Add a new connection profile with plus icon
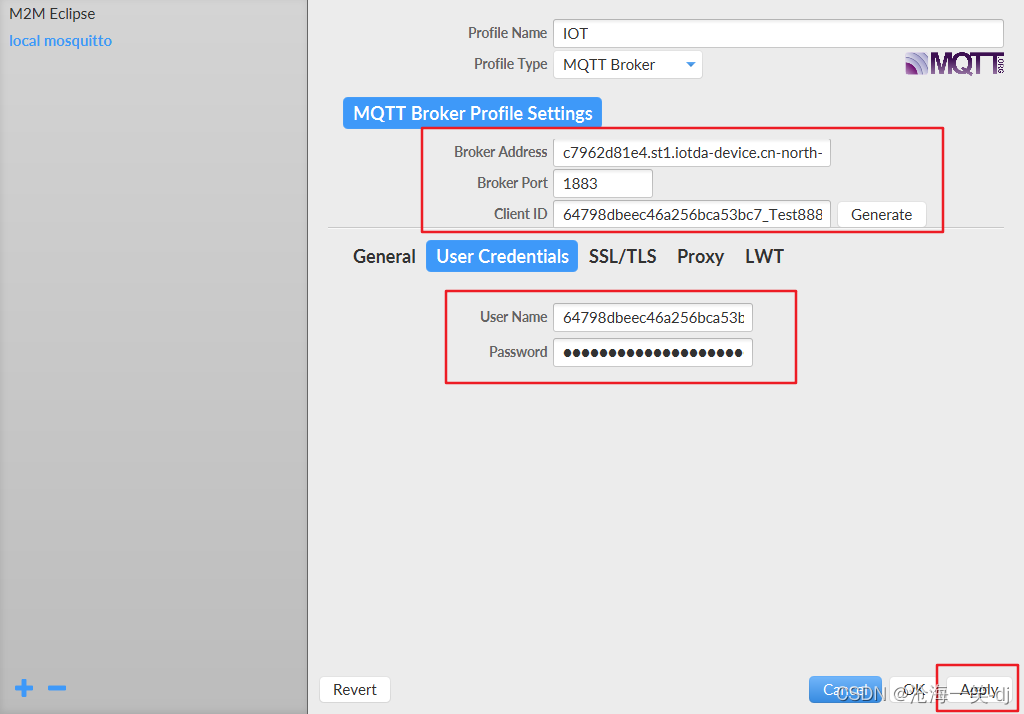The image size is (1024, 714). click(24, 688)
